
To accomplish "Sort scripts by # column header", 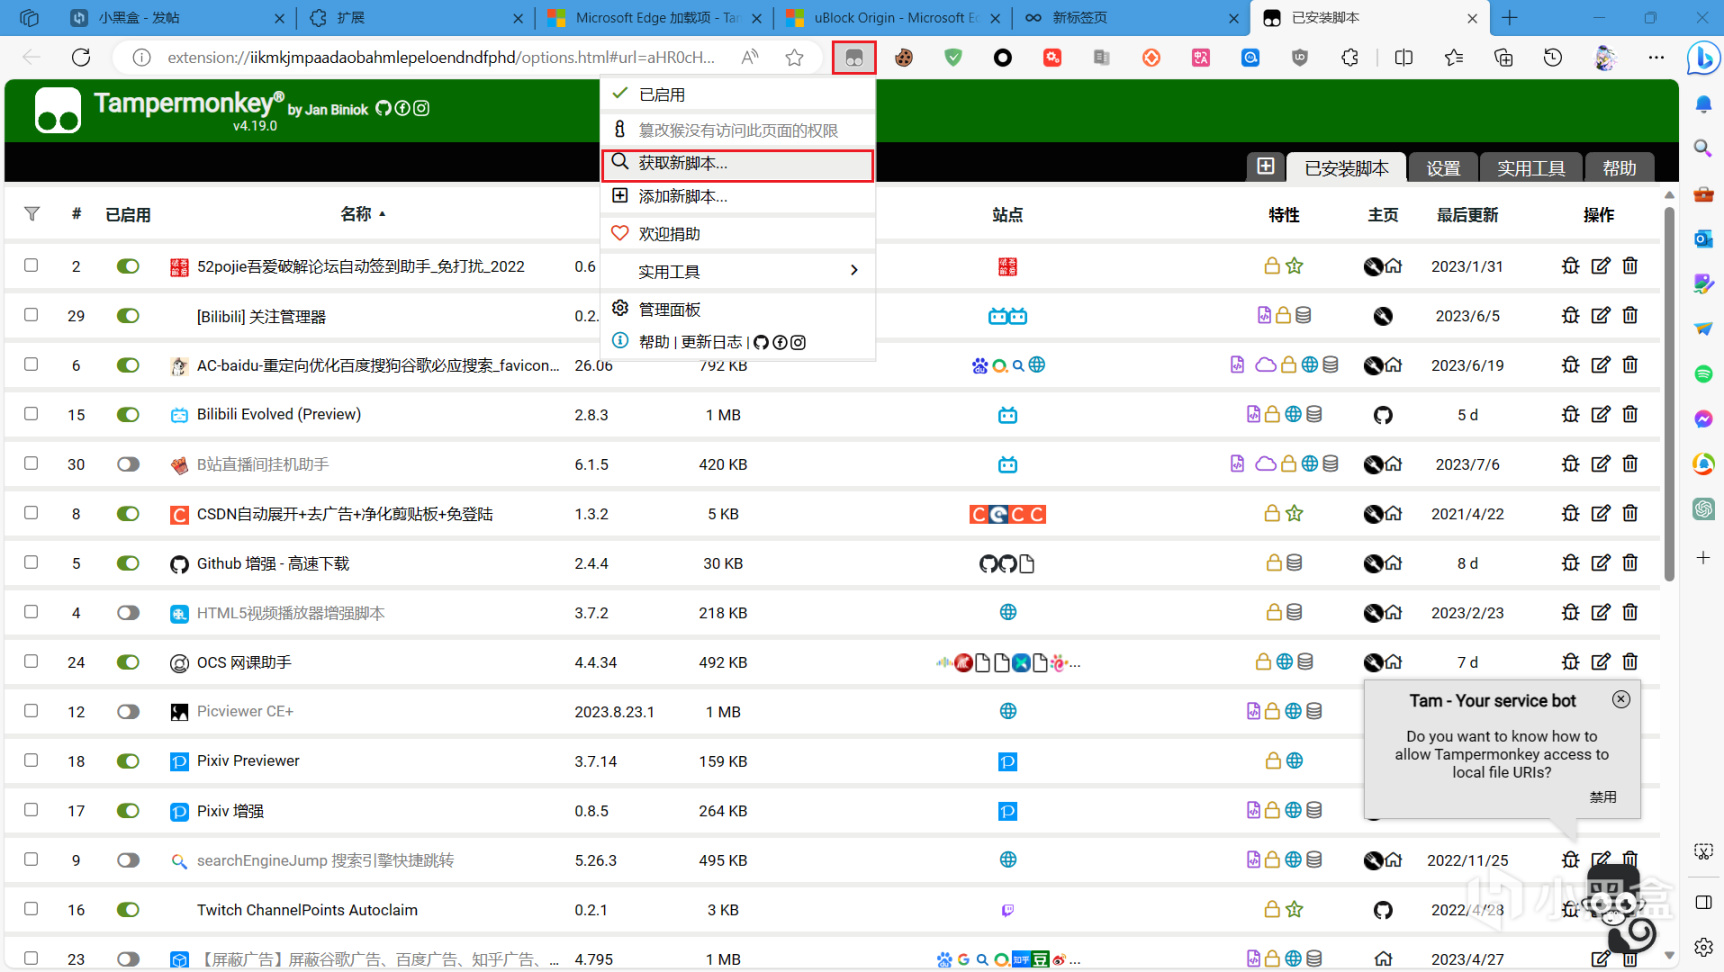I will [76, 214].
